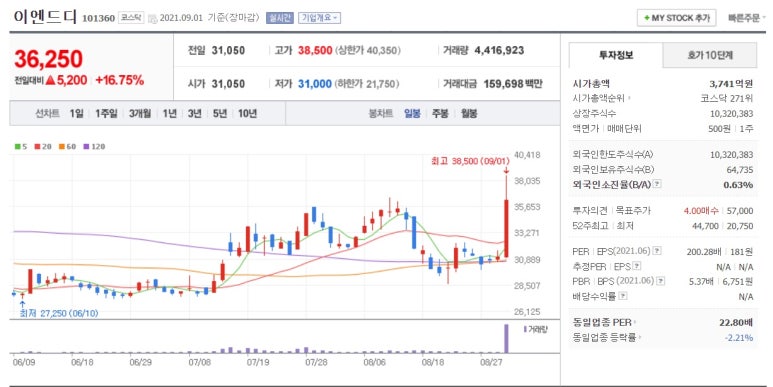Click the 200.28배 PER value
773x387 pixels.
point(703,251)
